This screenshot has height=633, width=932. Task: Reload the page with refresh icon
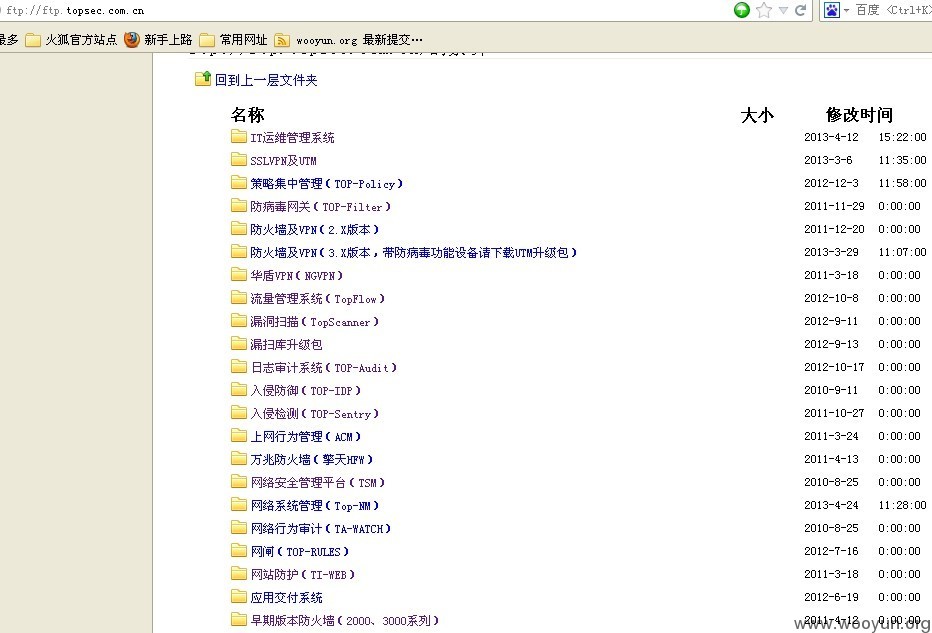click(x=801, y=10)
